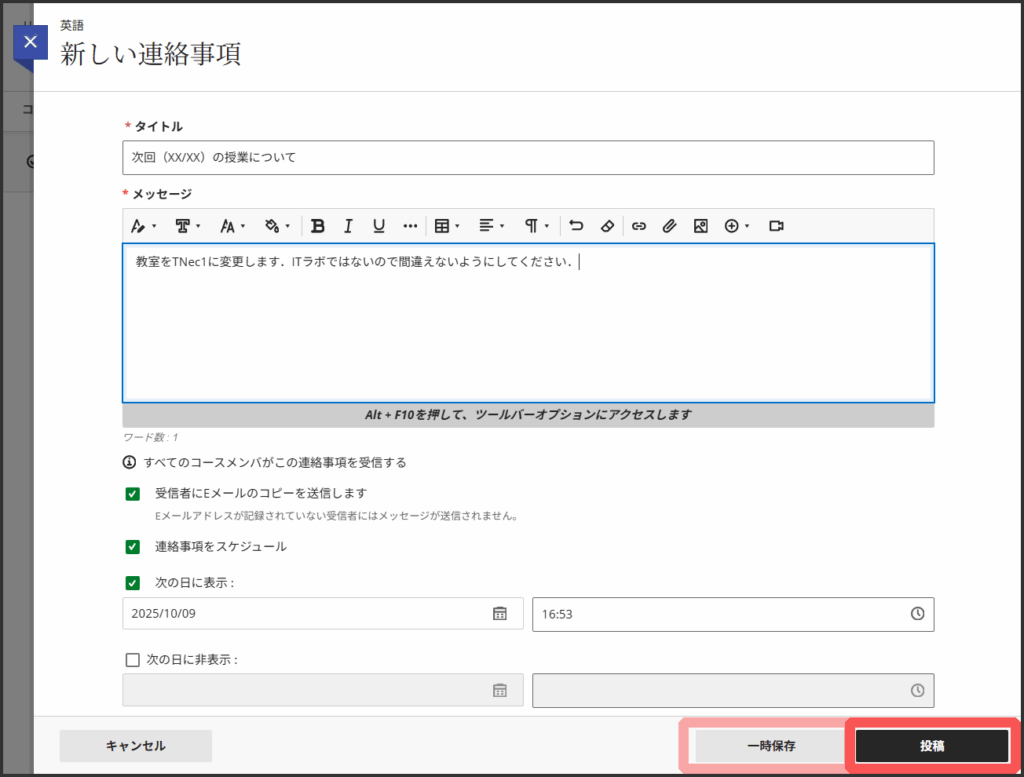
Task: Expand the insert content plus menu
Action: point(737,226)
